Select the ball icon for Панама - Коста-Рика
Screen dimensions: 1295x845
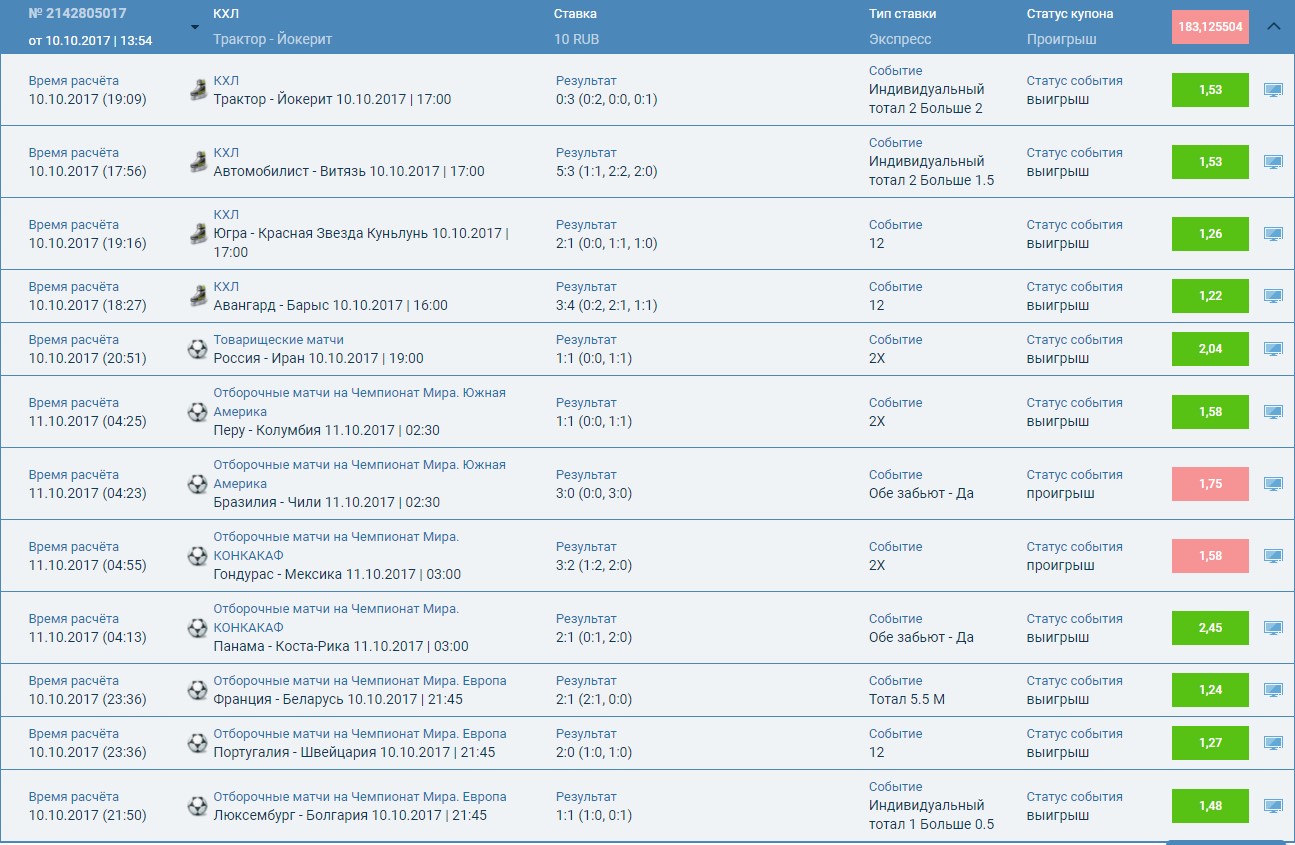coord(199,628)
